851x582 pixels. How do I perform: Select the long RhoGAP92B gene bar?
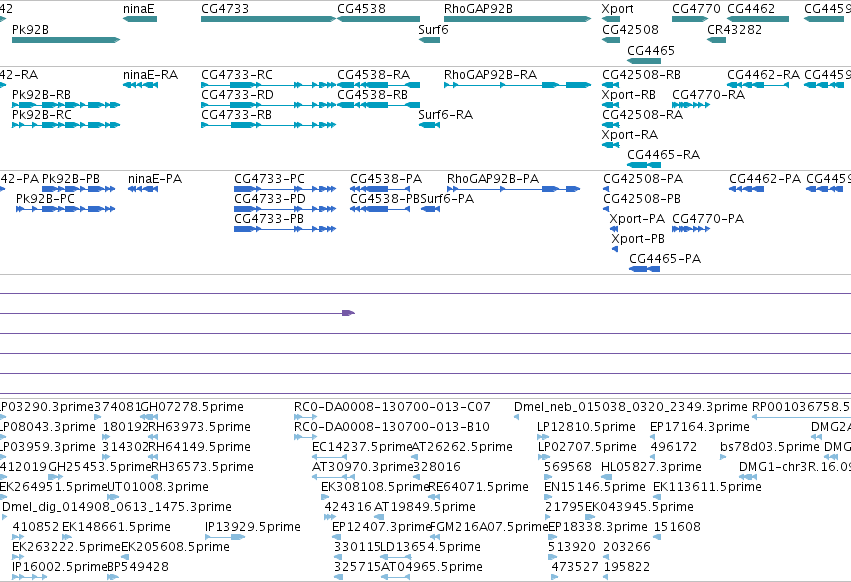click(x=517, y=19)
